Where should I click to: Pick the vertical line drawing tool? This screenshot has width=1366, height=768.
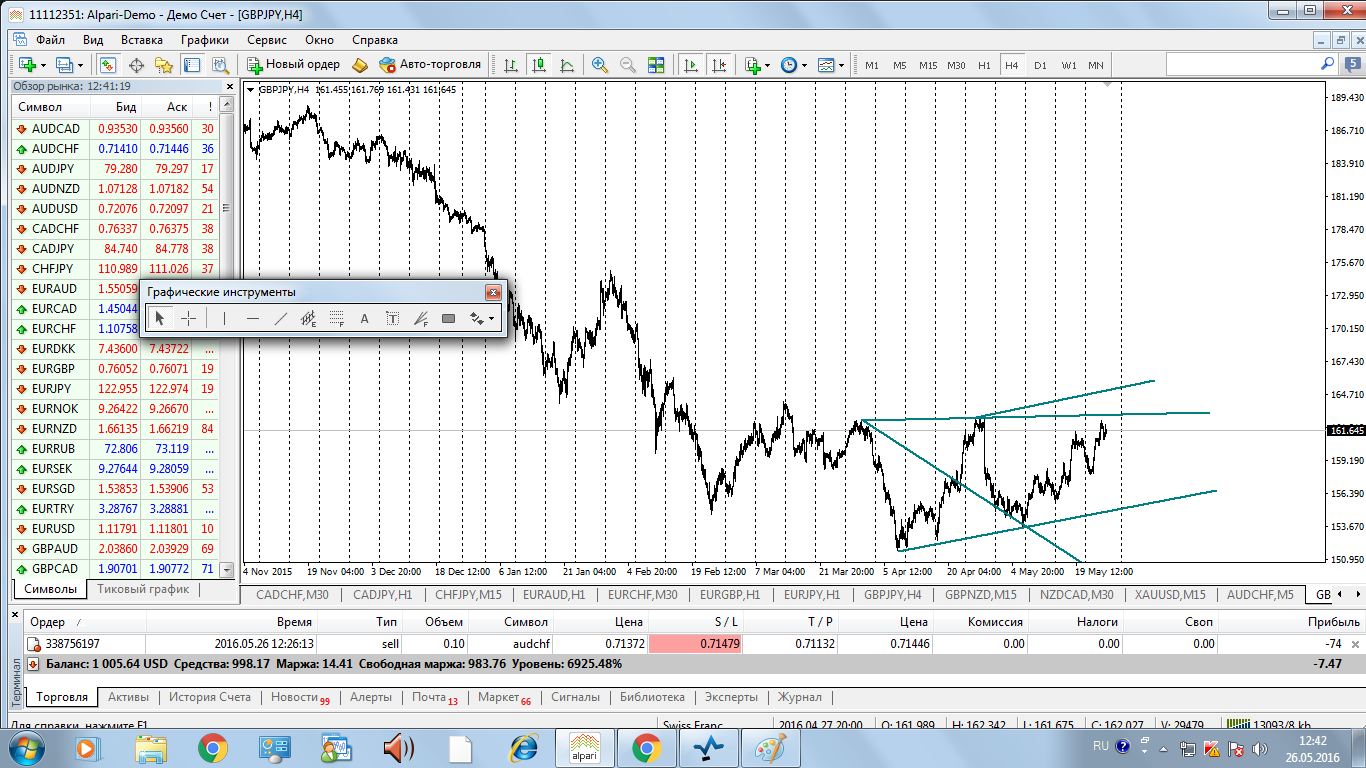click(225, 319)
